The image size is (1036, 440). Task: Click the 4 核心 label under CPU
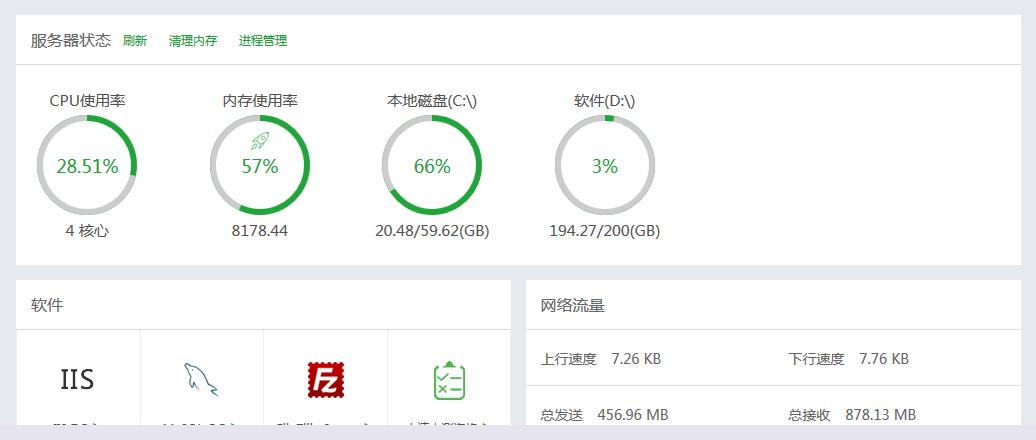[x=87, y=231]
